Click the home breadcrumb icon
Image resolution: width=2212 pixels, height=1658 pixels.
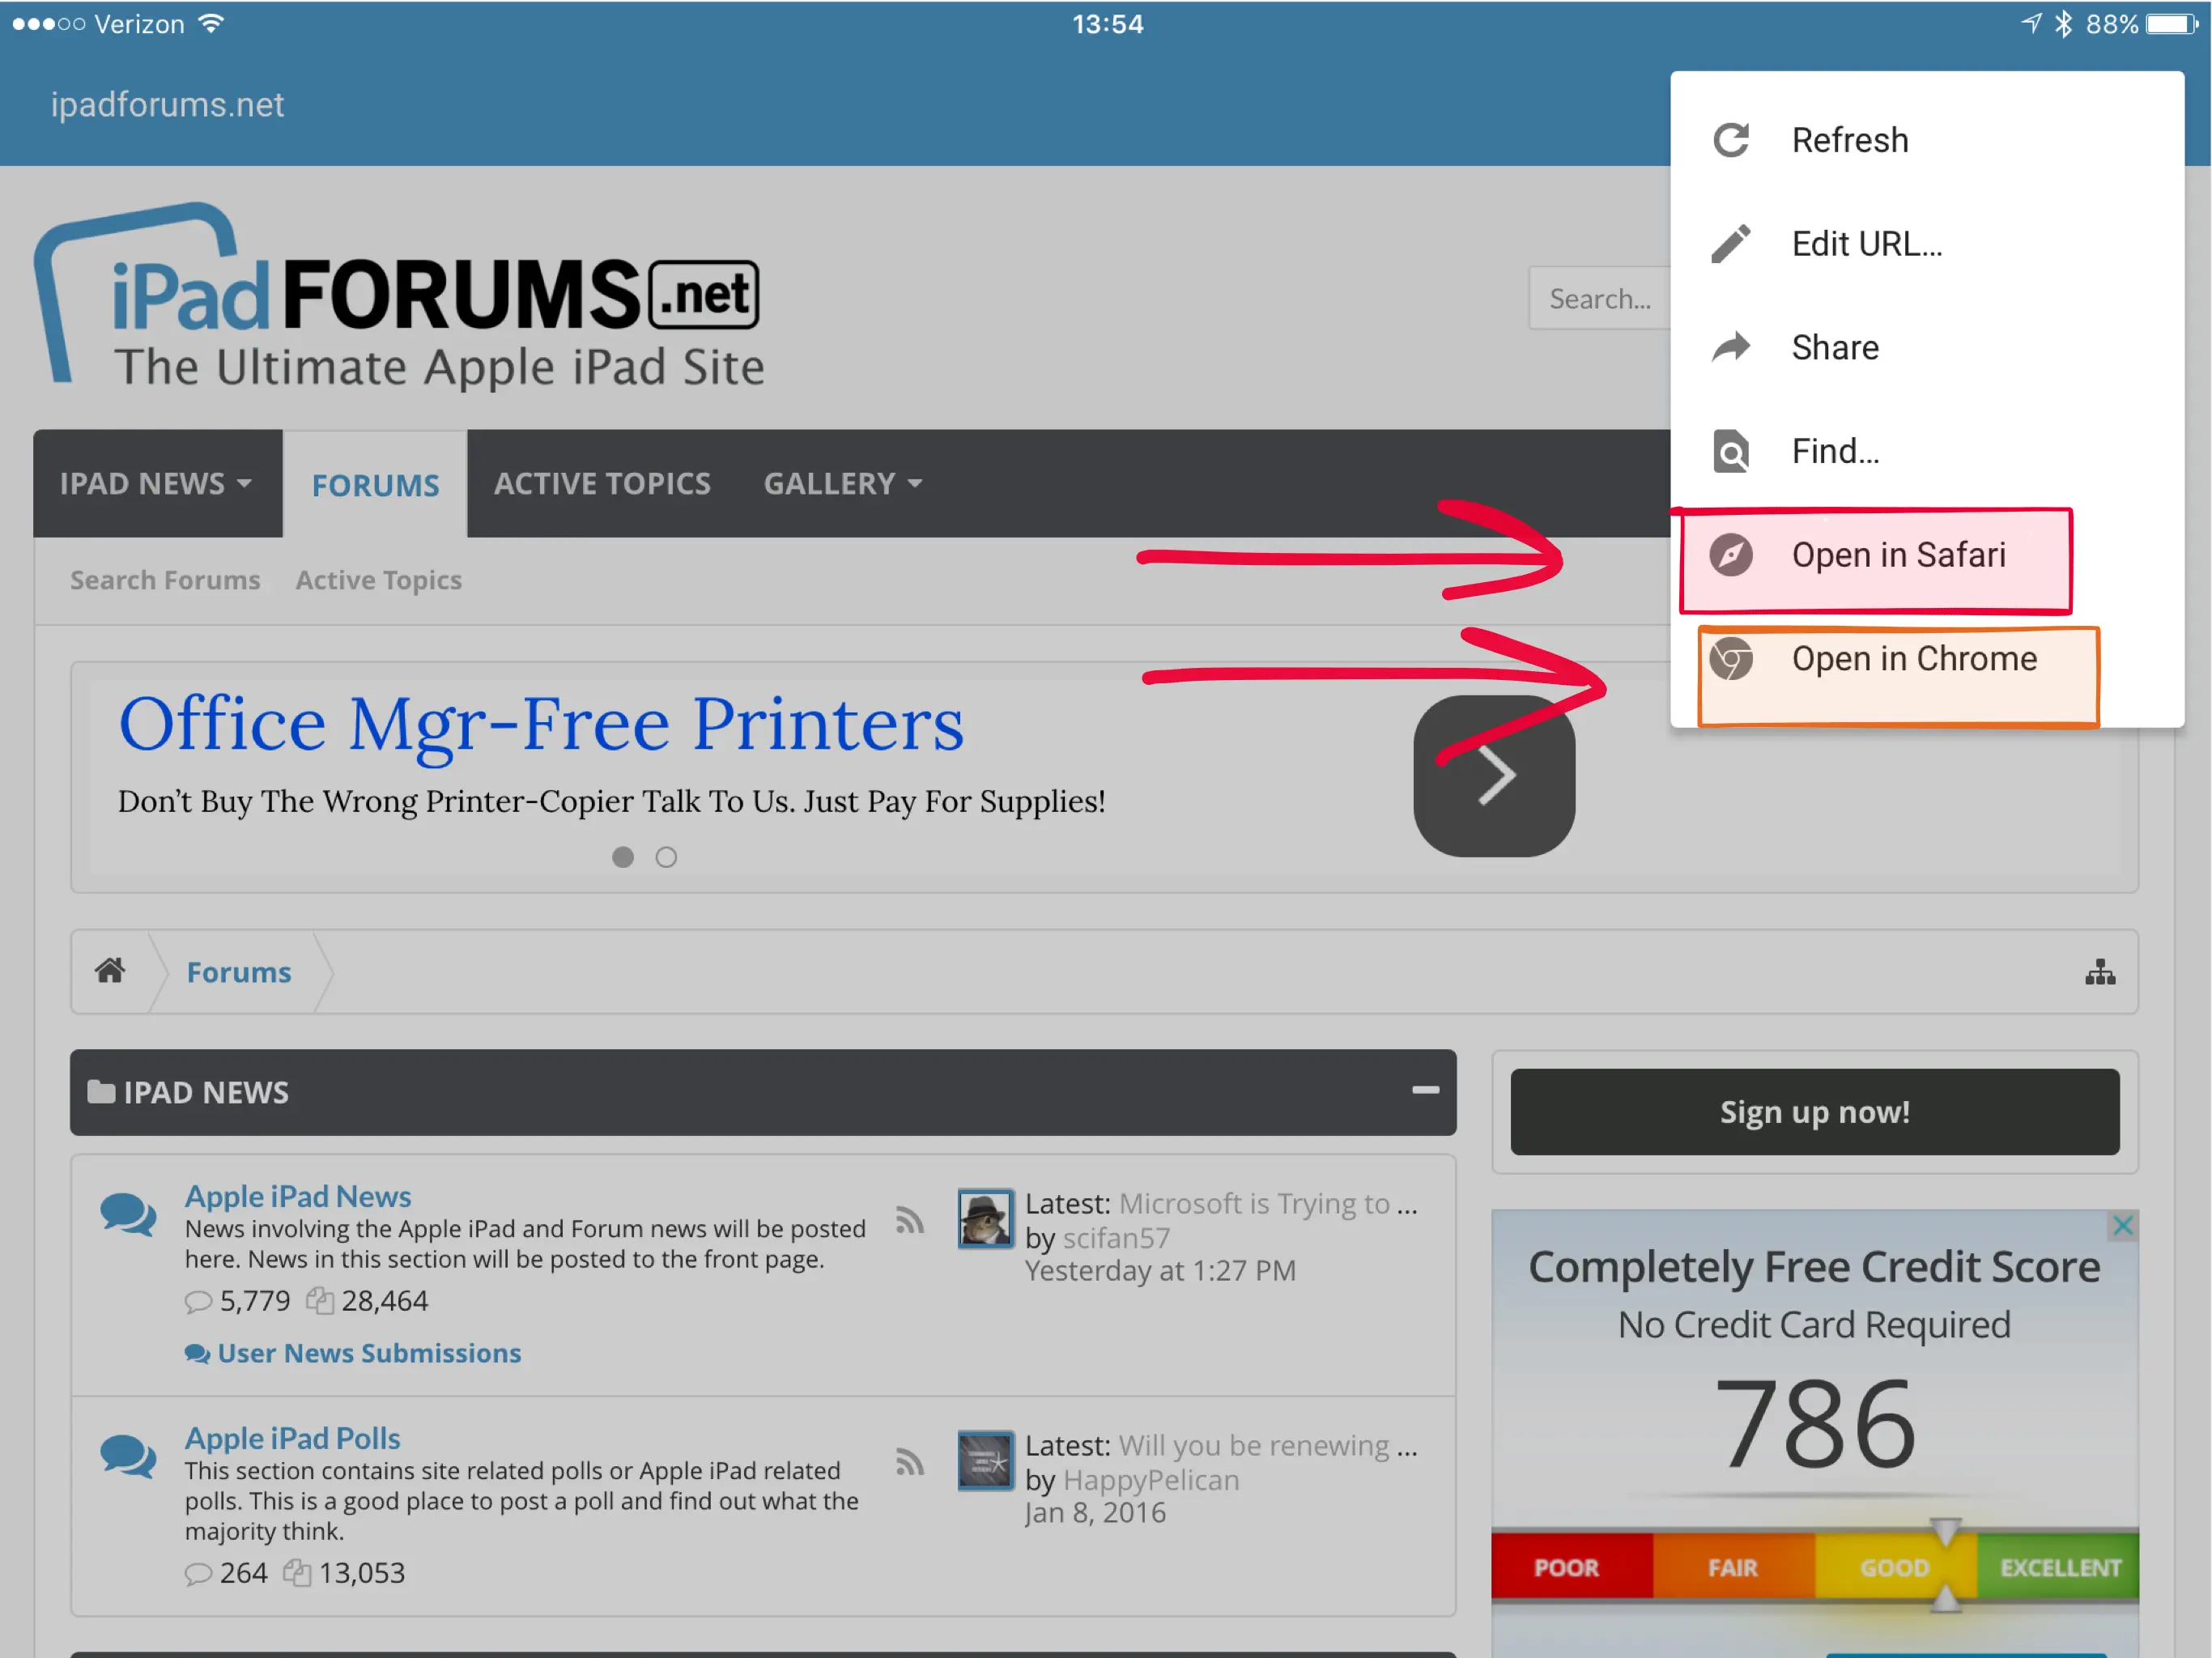tap(110, 971)
